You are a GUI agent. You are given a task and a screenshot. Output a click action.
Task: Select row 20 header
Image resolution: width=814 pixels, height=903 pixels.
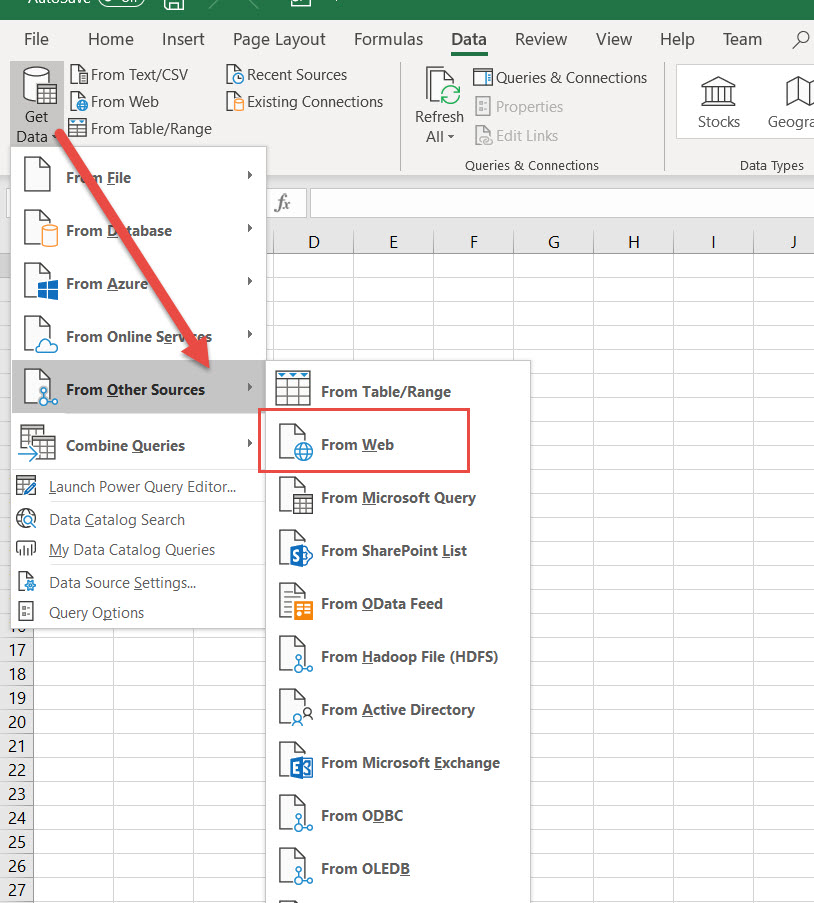pos(17,722)
